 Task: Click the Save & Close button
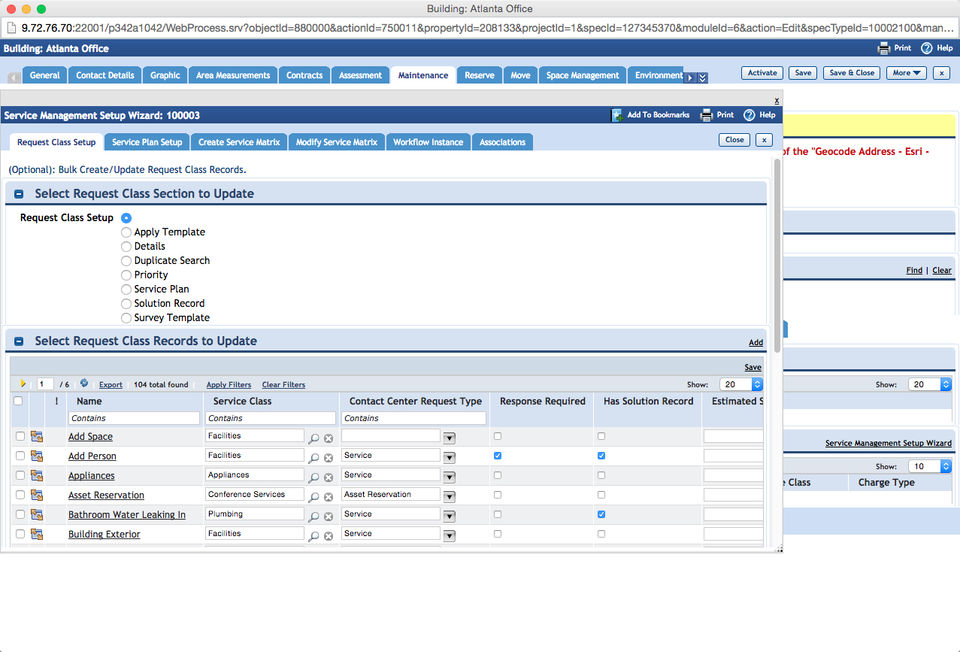tap(852, 73)
